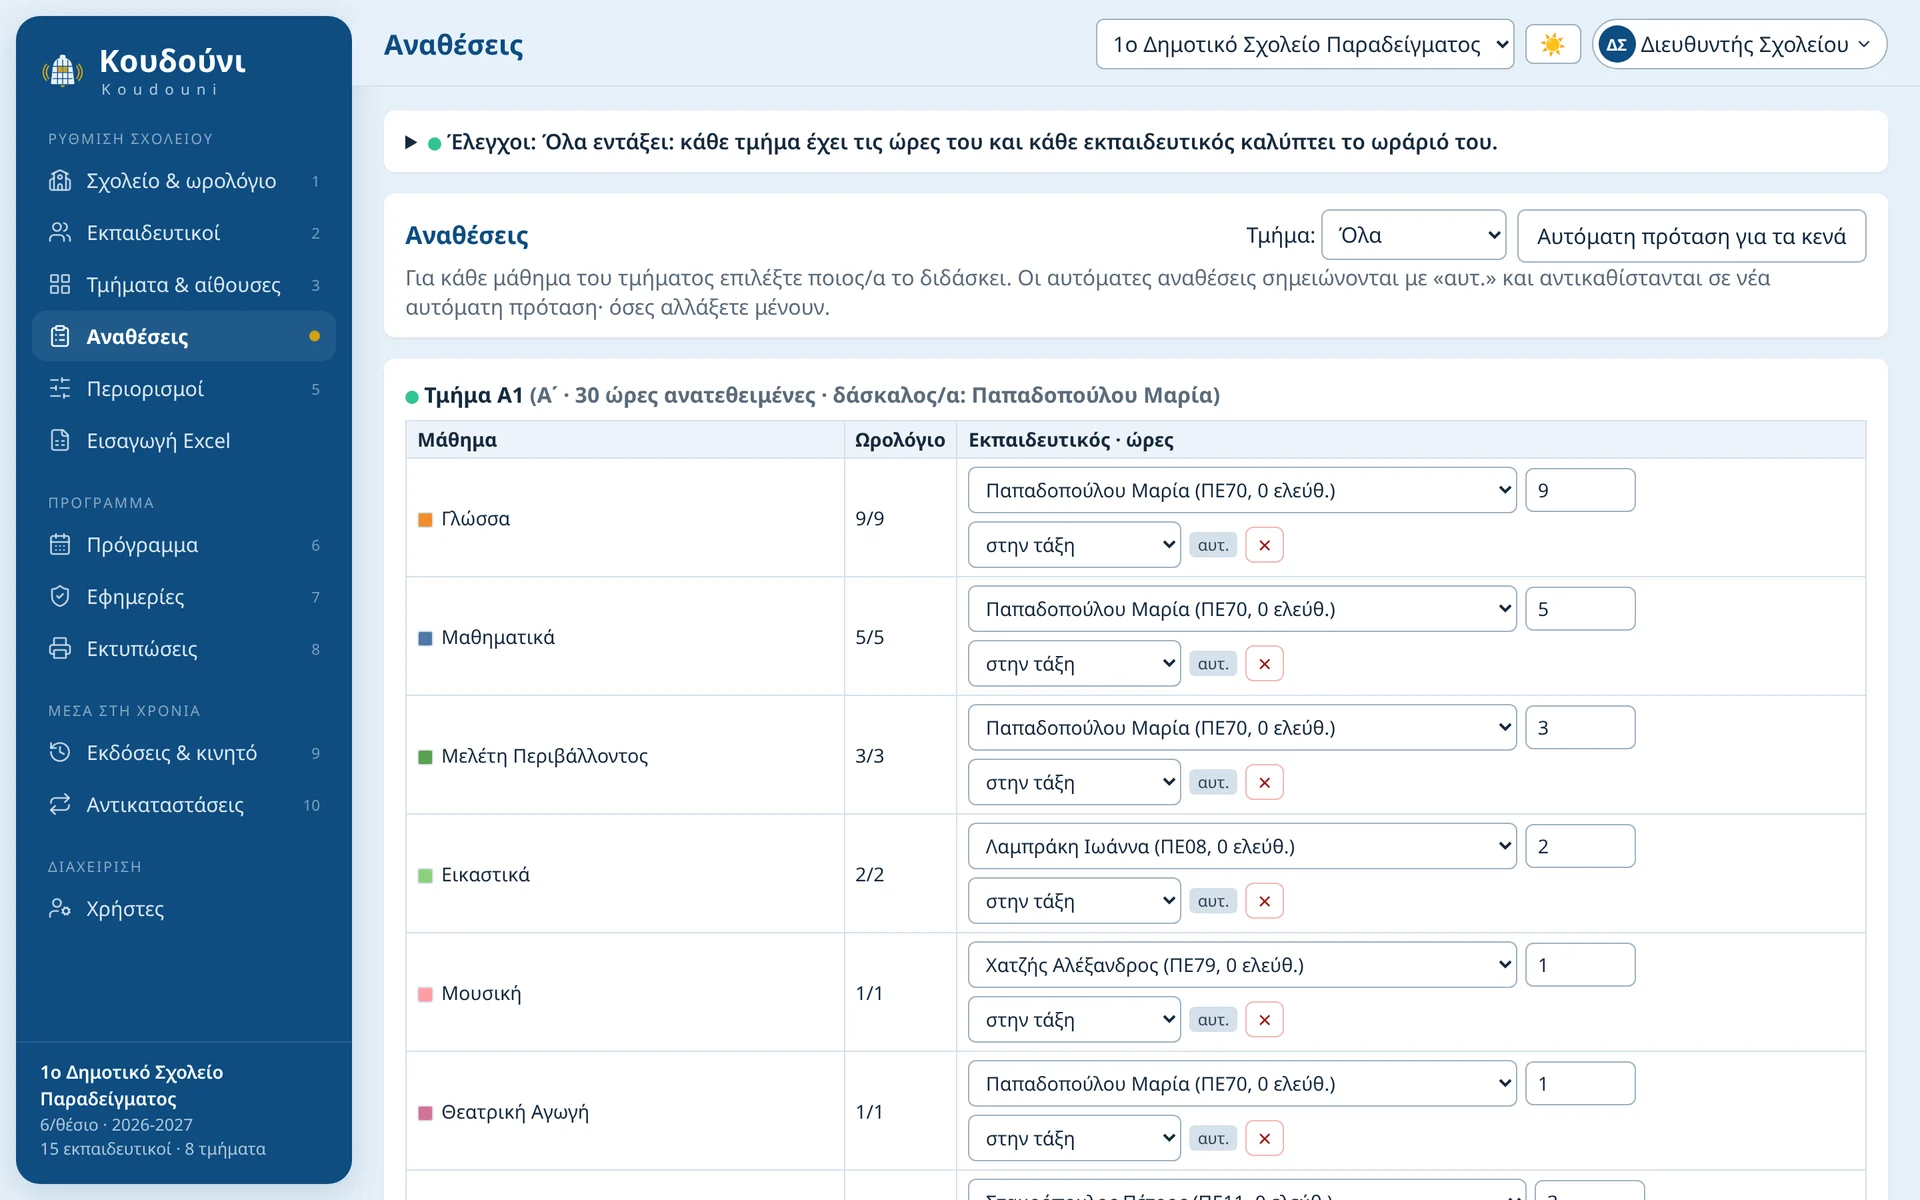Open Εφημερίες shield icon
This screenshot has width=1920, height=1200.
coord(60,597)
